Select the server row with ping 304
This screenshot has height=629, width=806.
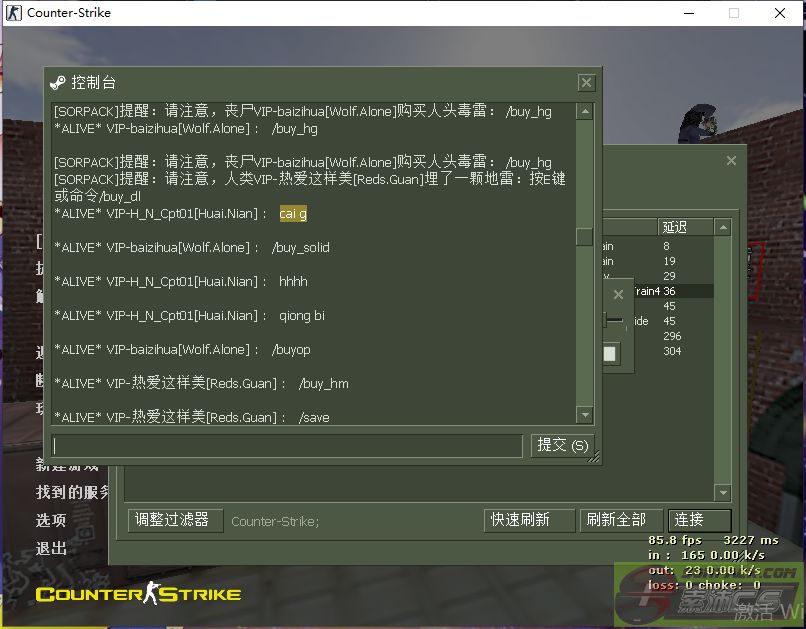[673, 351]
